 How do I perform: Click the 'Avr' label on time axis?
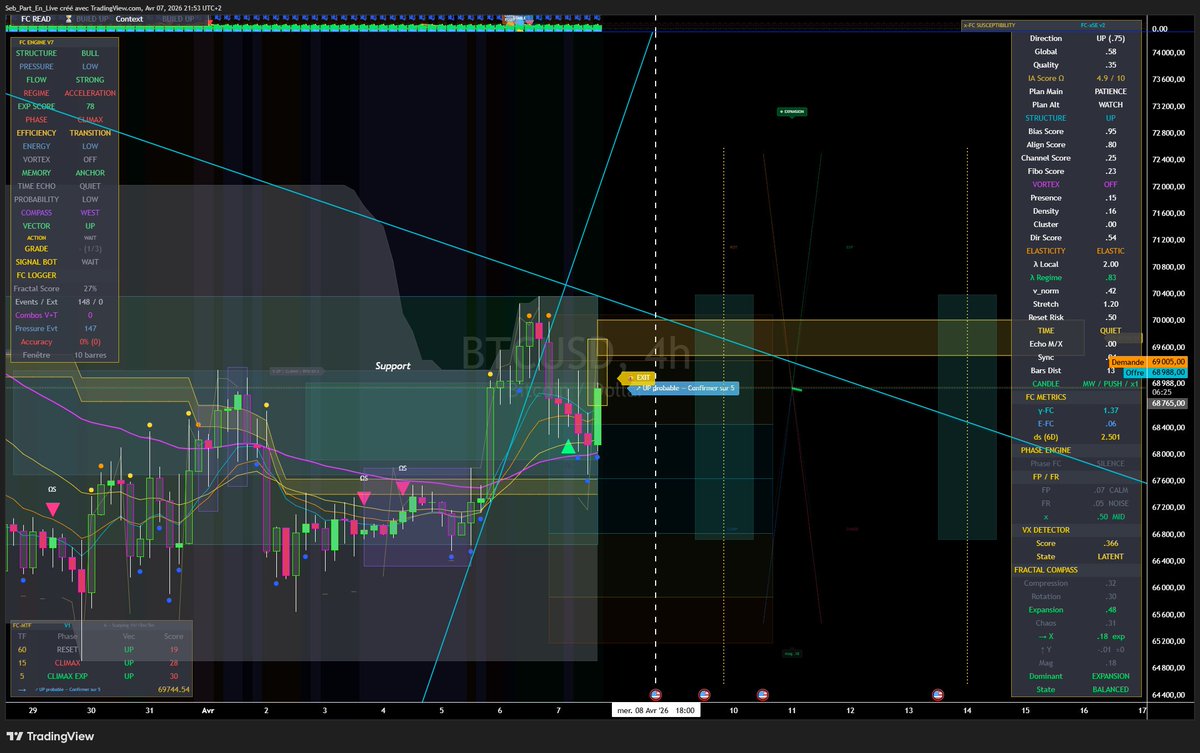[x=209, y=710]
